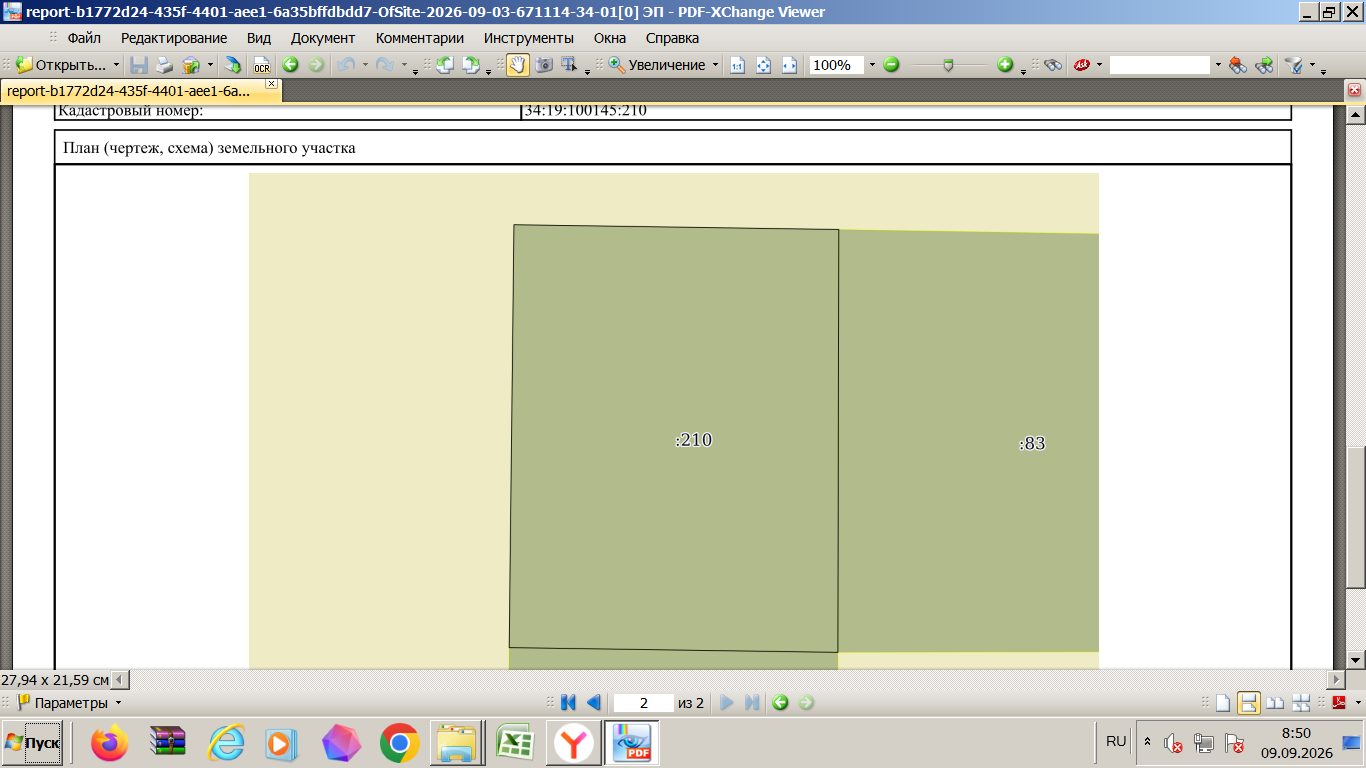1366x768 pixels.
Task: Select the Hand tool
Action: (x=517, y=65)
